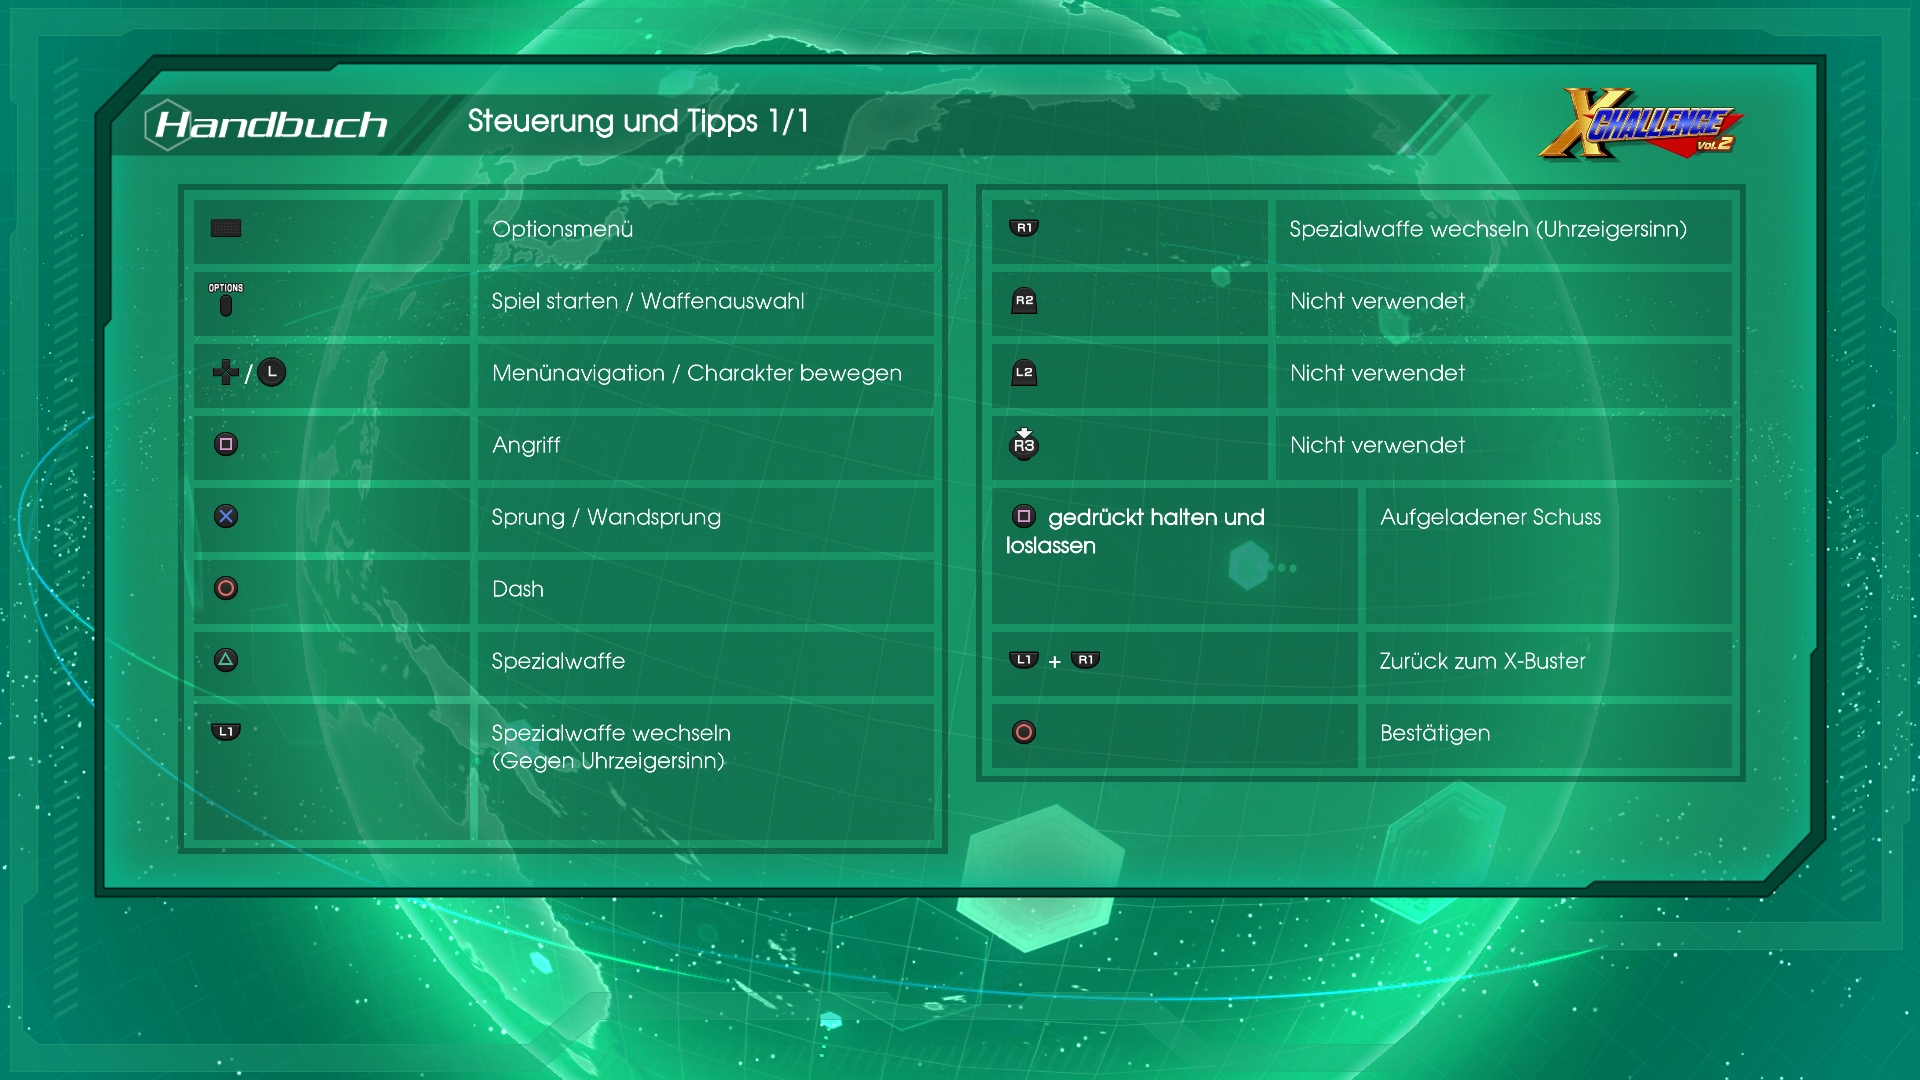Click the R2 button icon
Viewport: 1920px width, 1080px height.
pyautogui.click(x=1024, y=301)
